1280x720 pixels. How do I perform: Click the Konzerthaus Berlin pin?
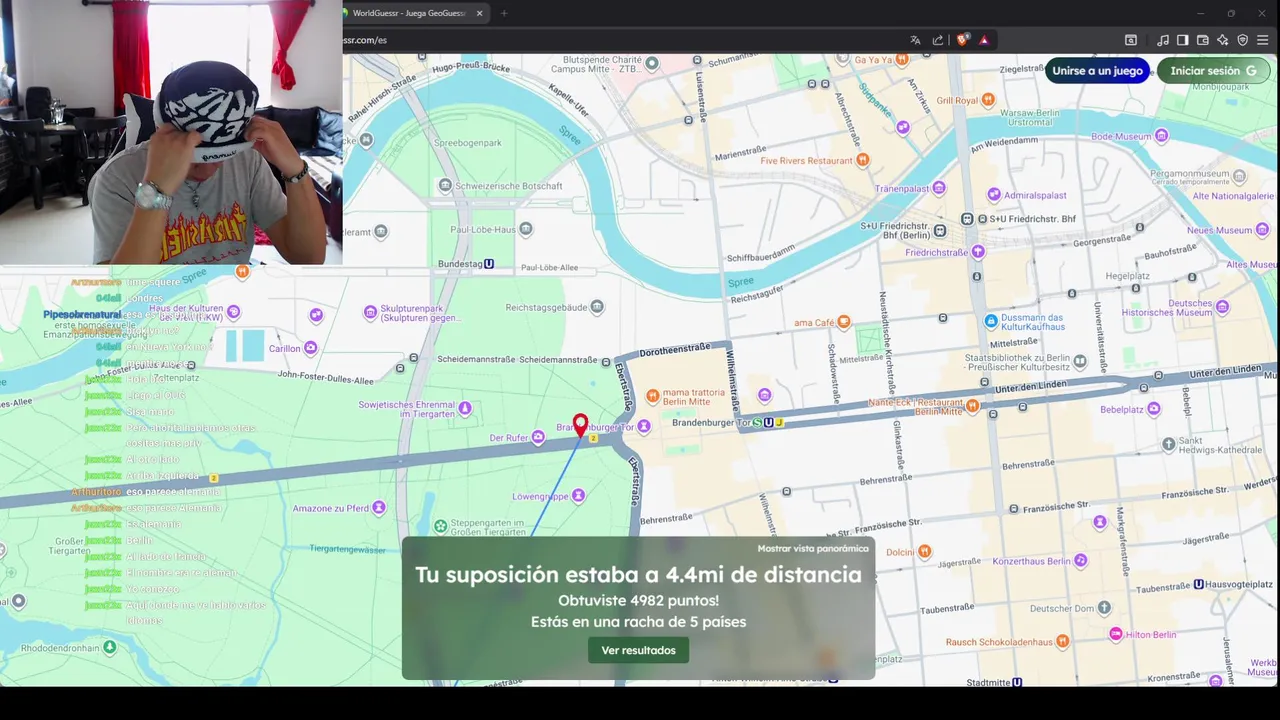coord(1079,562)
